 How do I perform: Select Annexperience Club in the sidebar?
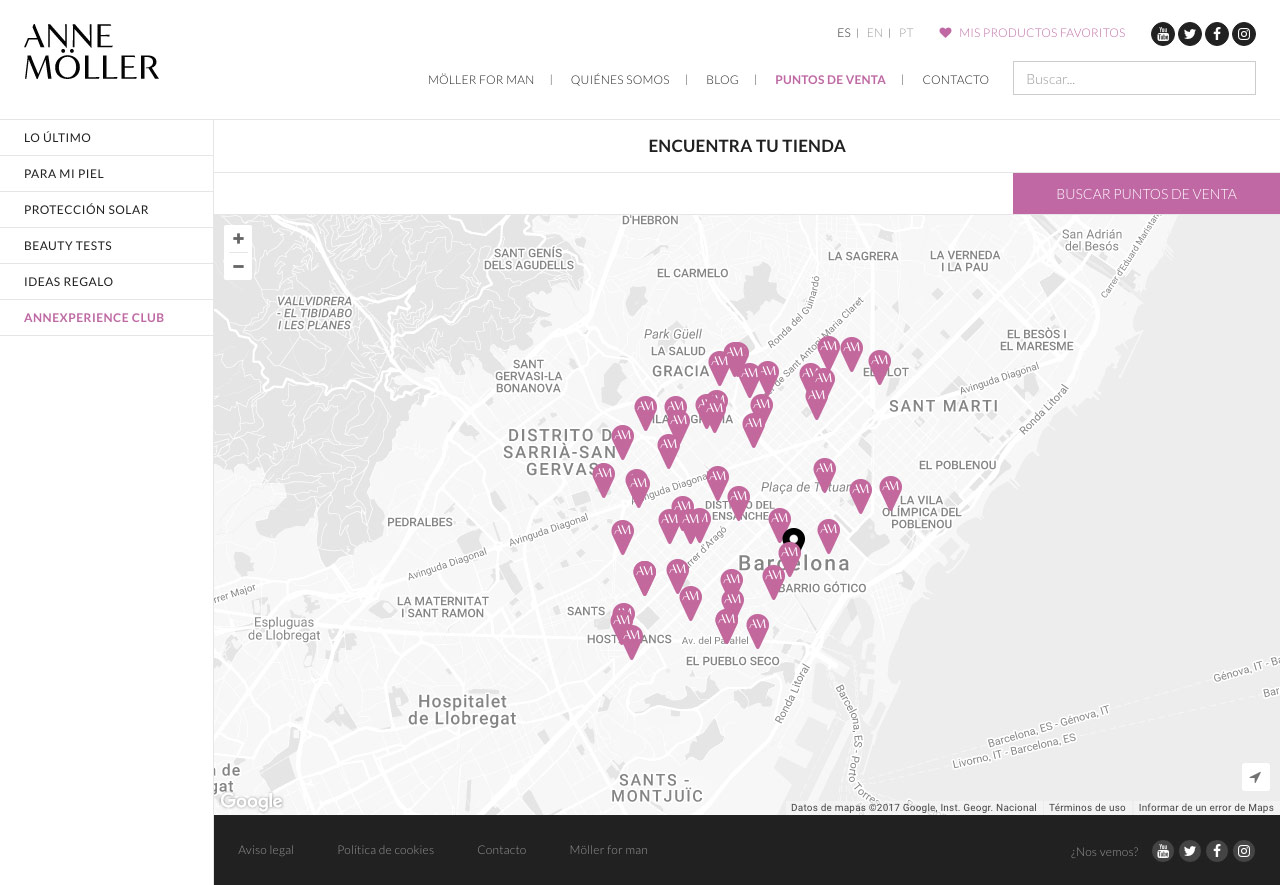94,318
